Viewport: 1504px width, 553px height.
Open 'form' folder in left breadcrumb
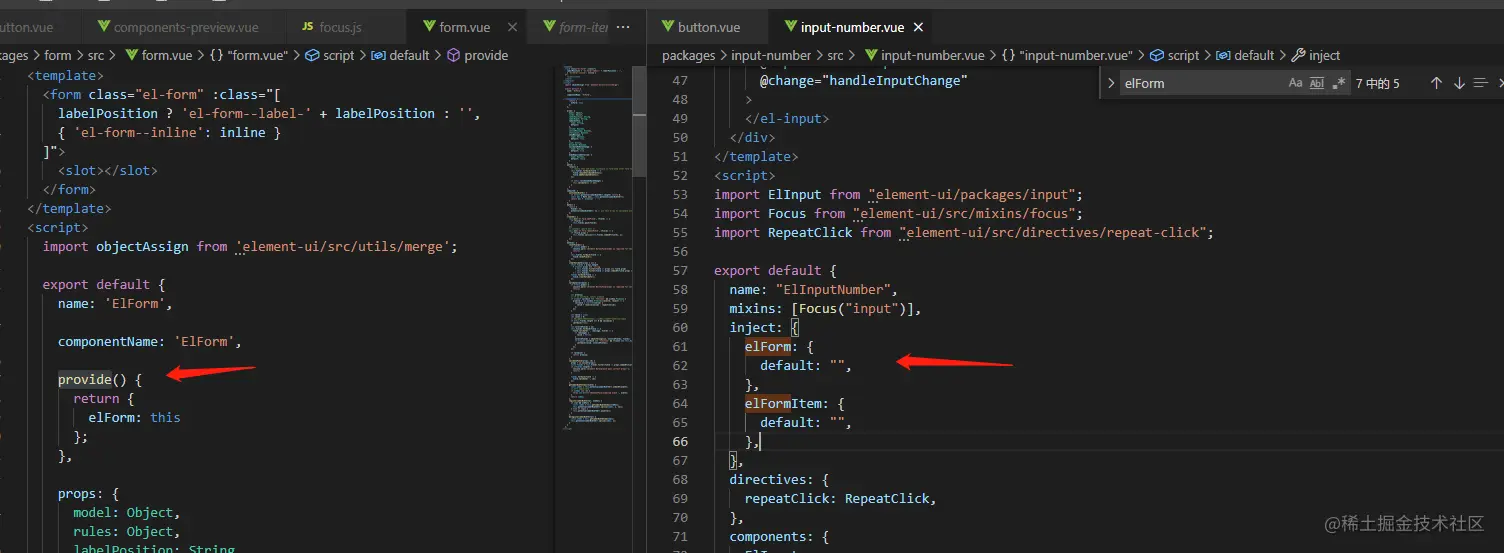pyautogui.click(x=57, y=55)
